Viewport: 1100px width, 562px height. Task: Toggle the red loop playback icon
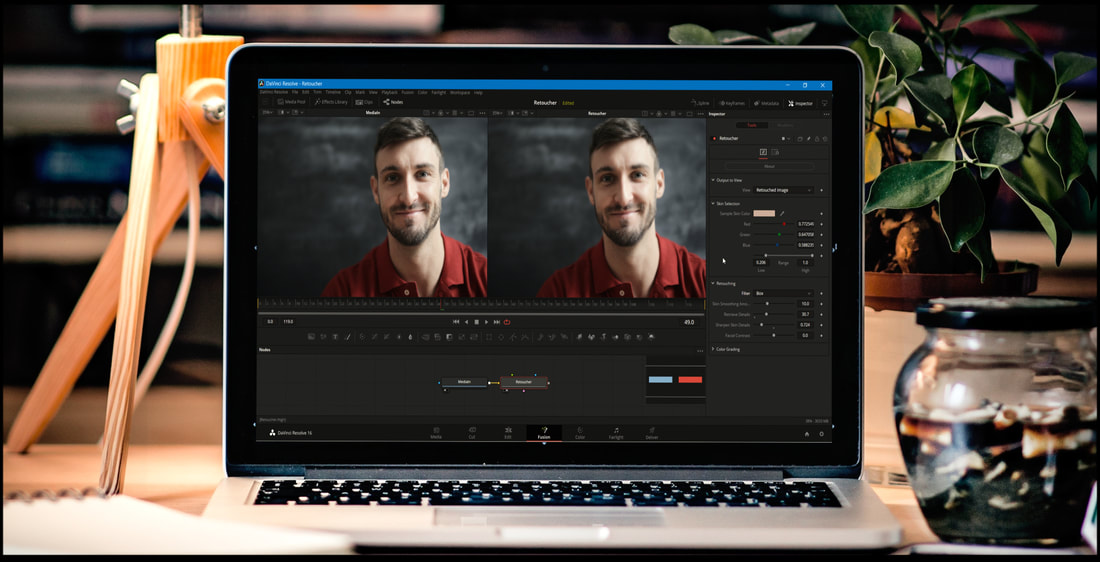507,322
